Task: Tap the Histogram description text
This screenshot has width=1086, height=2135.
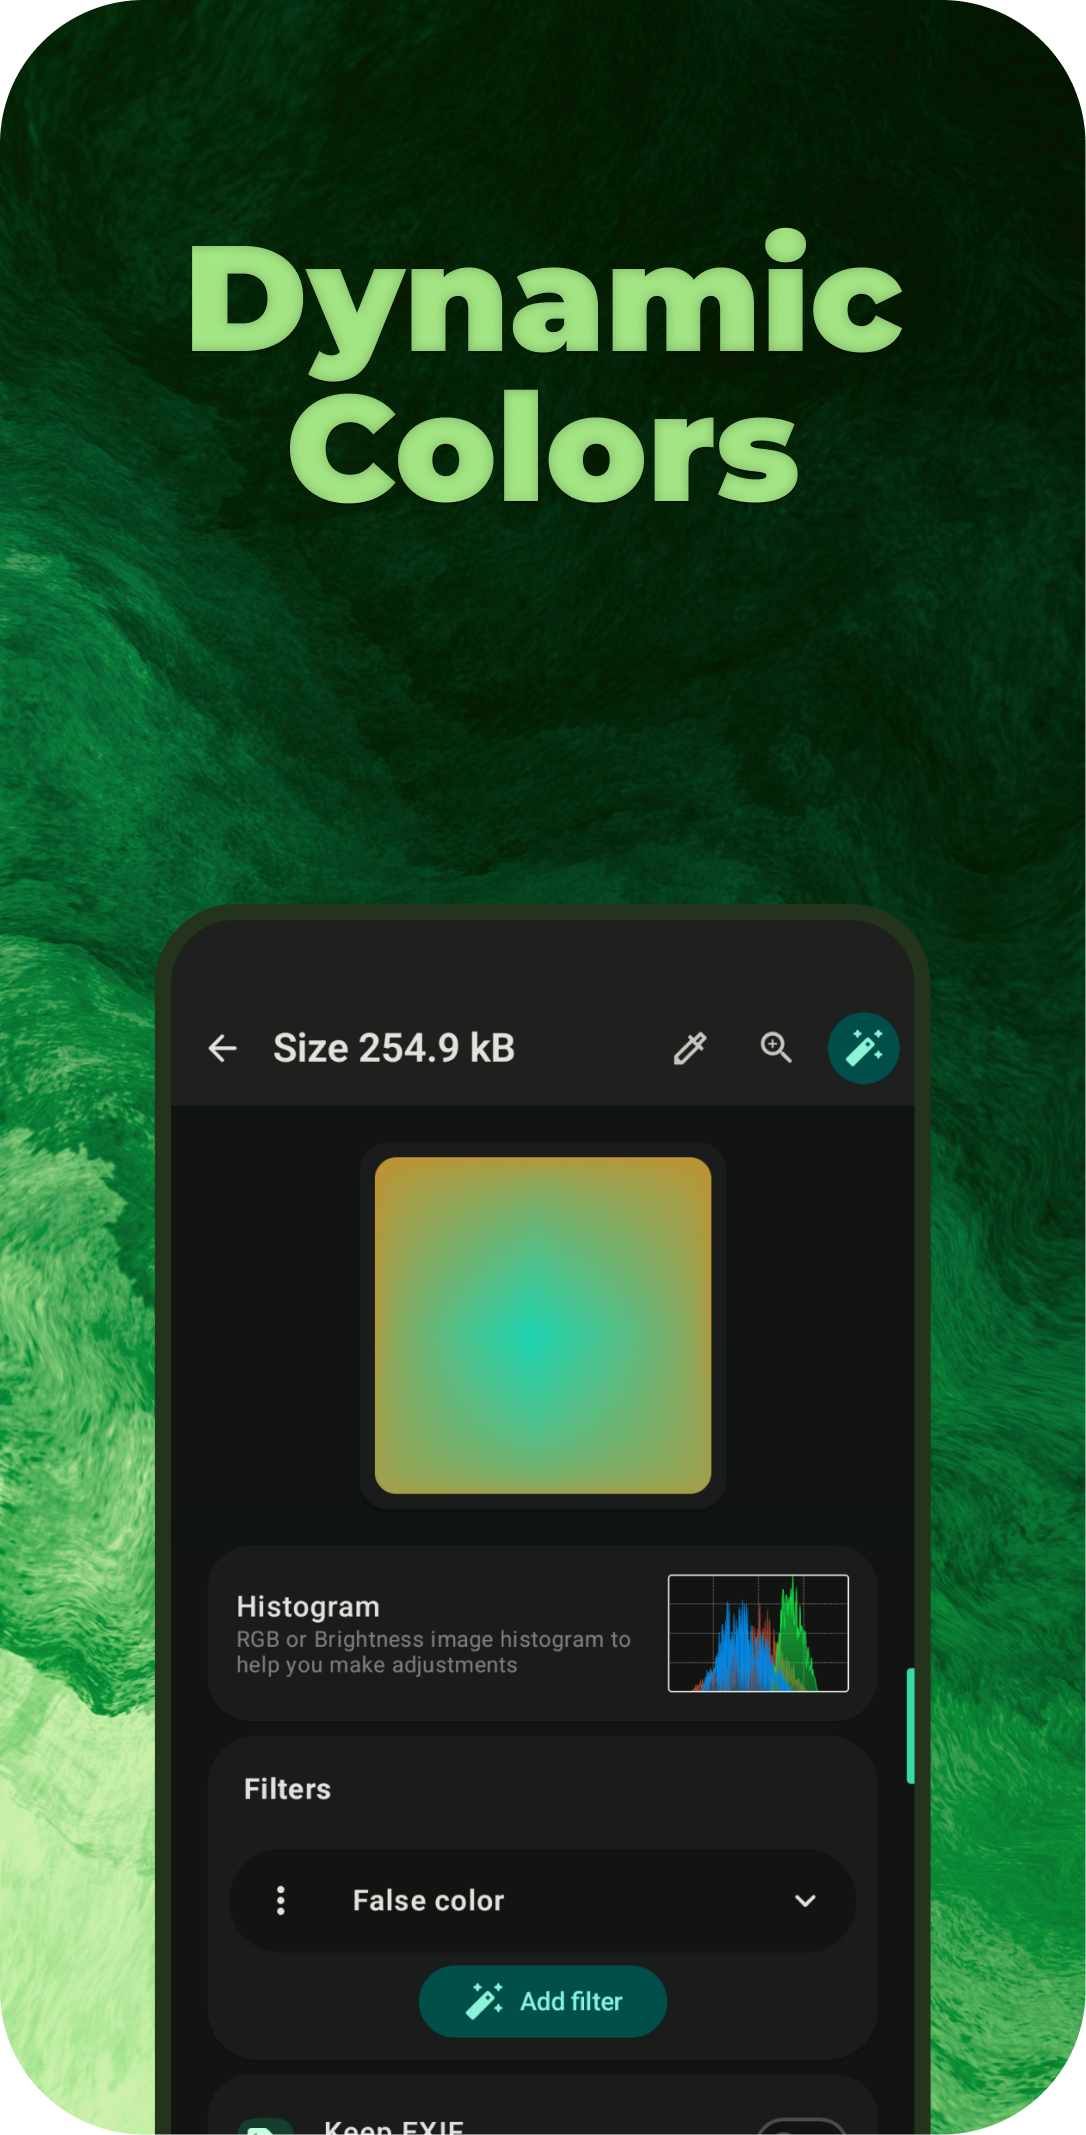Action: [433, 1652]
